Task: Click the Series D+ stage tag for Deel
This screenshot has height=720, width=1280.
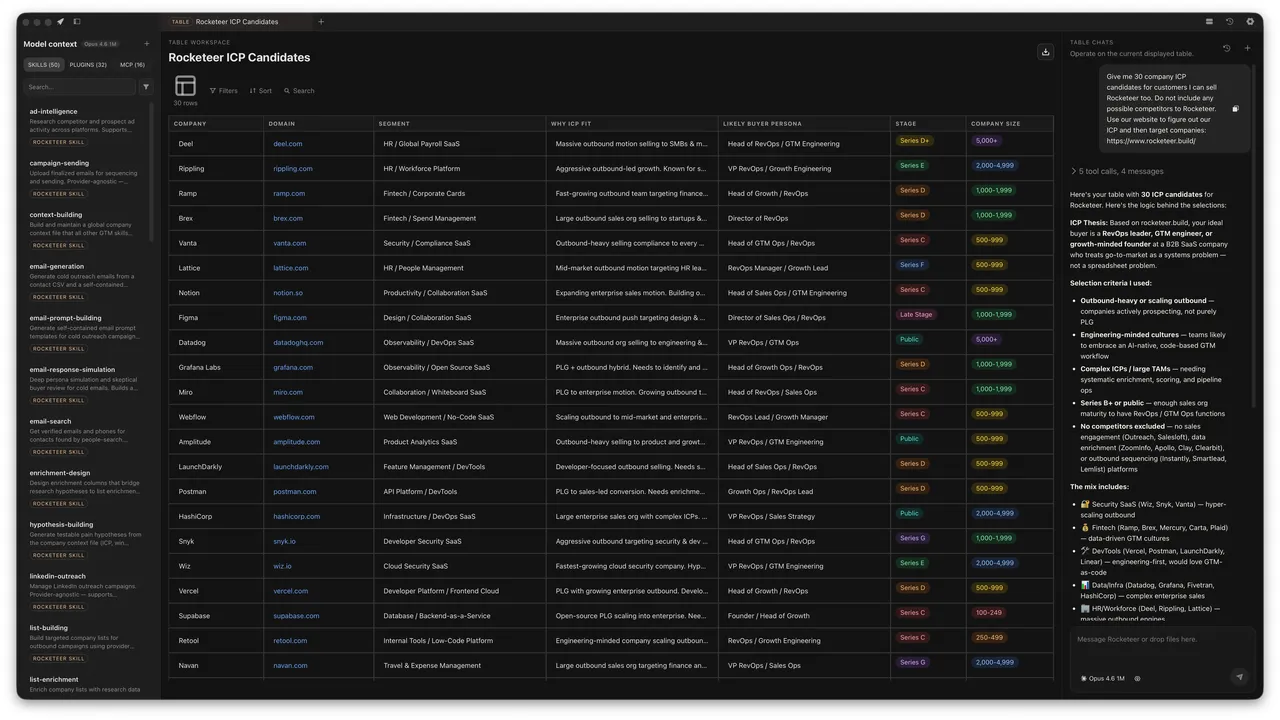Action: tap(914, 141)
